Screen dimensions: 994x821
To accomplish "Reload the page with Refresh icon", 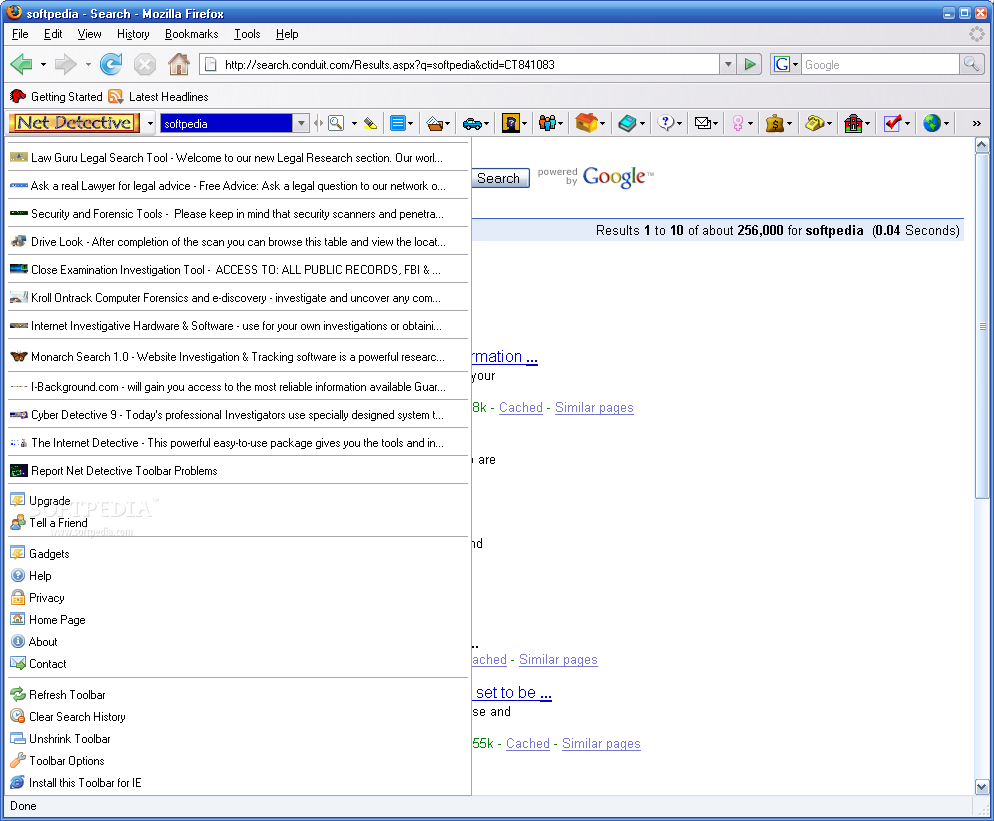I will 110,64.
